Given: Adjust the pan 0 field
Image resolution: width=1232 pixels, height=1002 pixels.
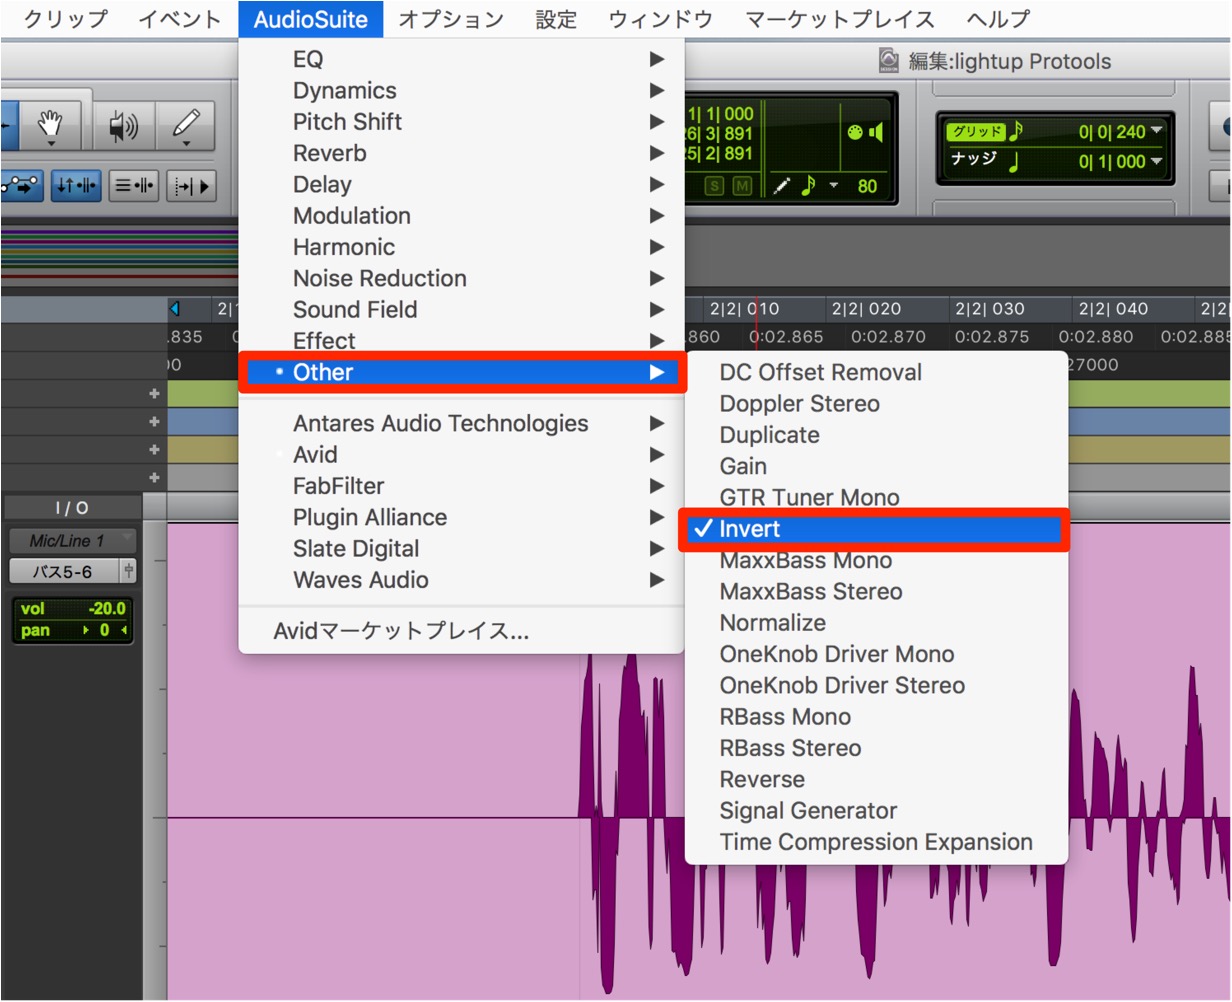Looking at the screenshot, I should [73, 630].
